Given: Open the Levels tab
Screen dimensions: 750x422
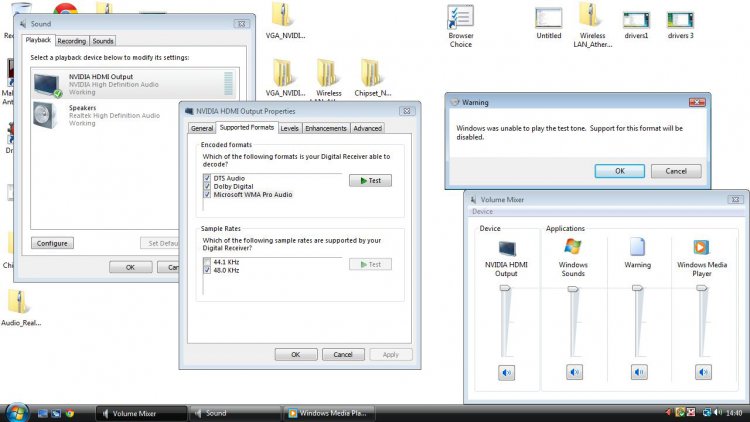Looking at the screenshot, I should (289, 128).
